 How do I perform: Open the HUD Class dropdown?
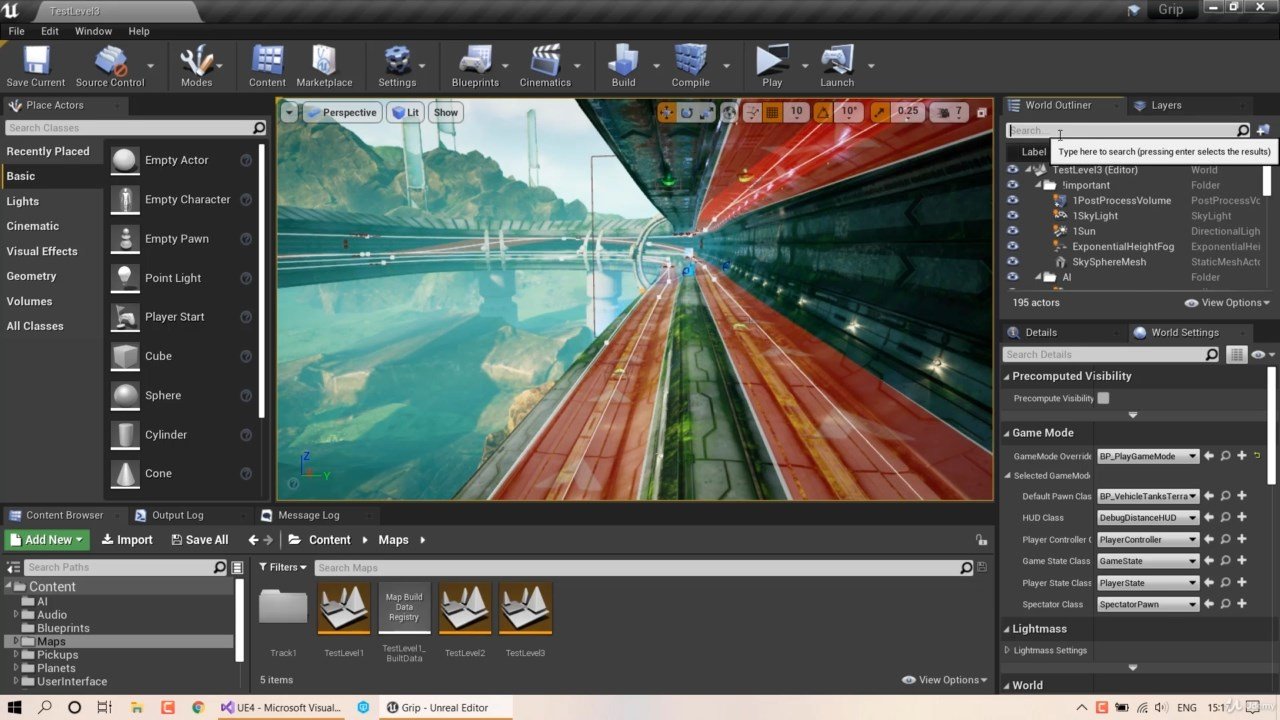(1147, 518)
